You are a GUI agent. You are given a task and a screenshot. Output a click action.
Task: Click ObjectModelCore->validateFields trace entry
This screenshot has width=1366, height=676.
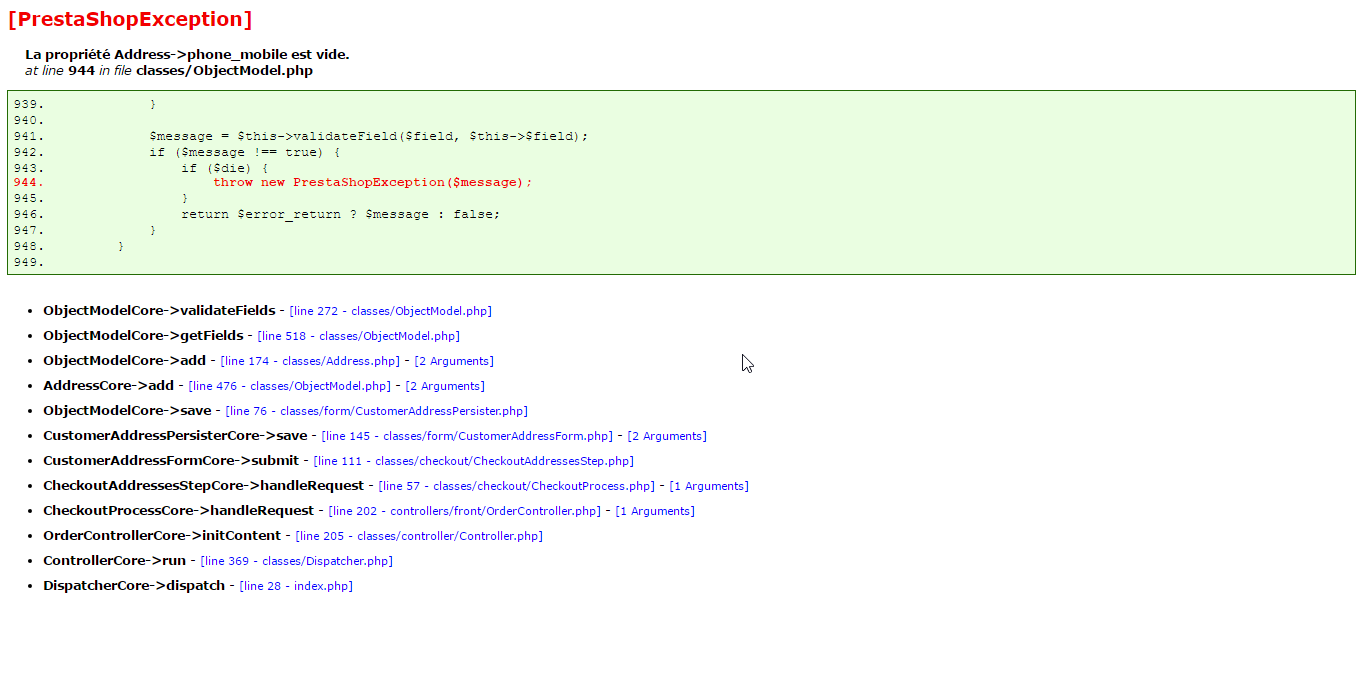(x=159, y=310)
